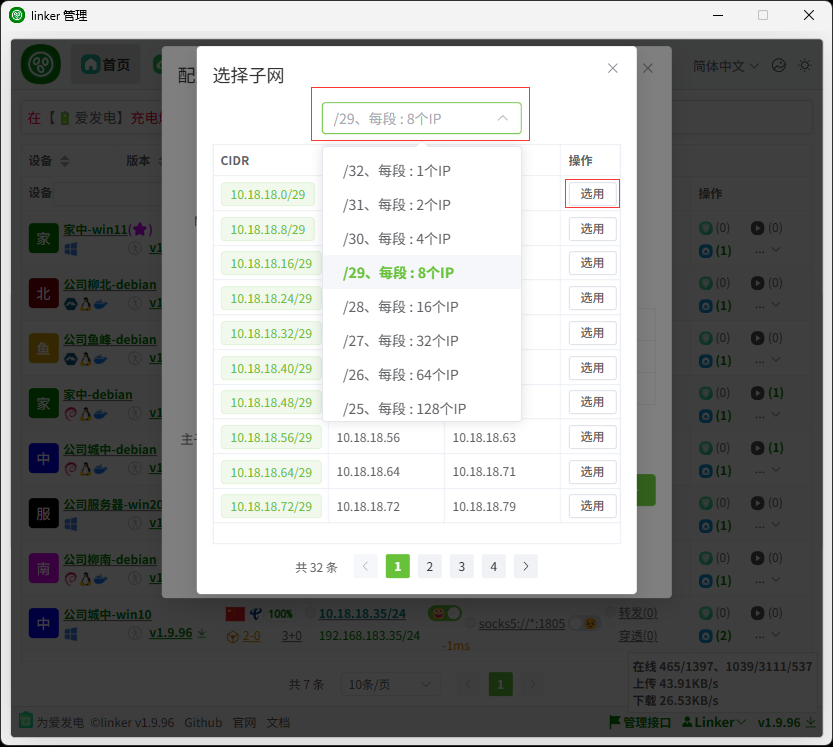The image size is (833, 747).
Task: Click 选用 for subnet 10.18.18.8/29
Action: pos(592,229)
